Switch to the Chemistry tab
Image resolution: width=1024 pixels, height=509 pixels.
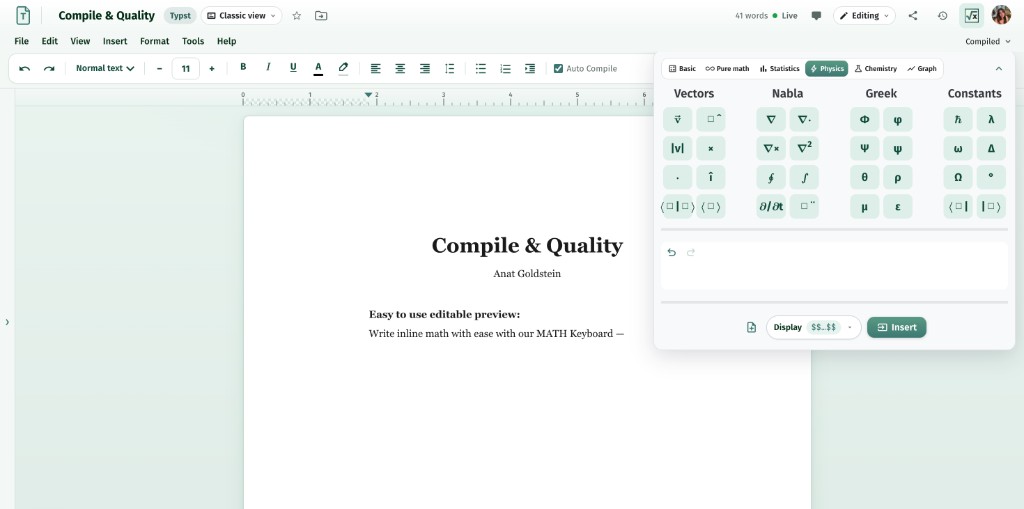click(x=876, y=69)
